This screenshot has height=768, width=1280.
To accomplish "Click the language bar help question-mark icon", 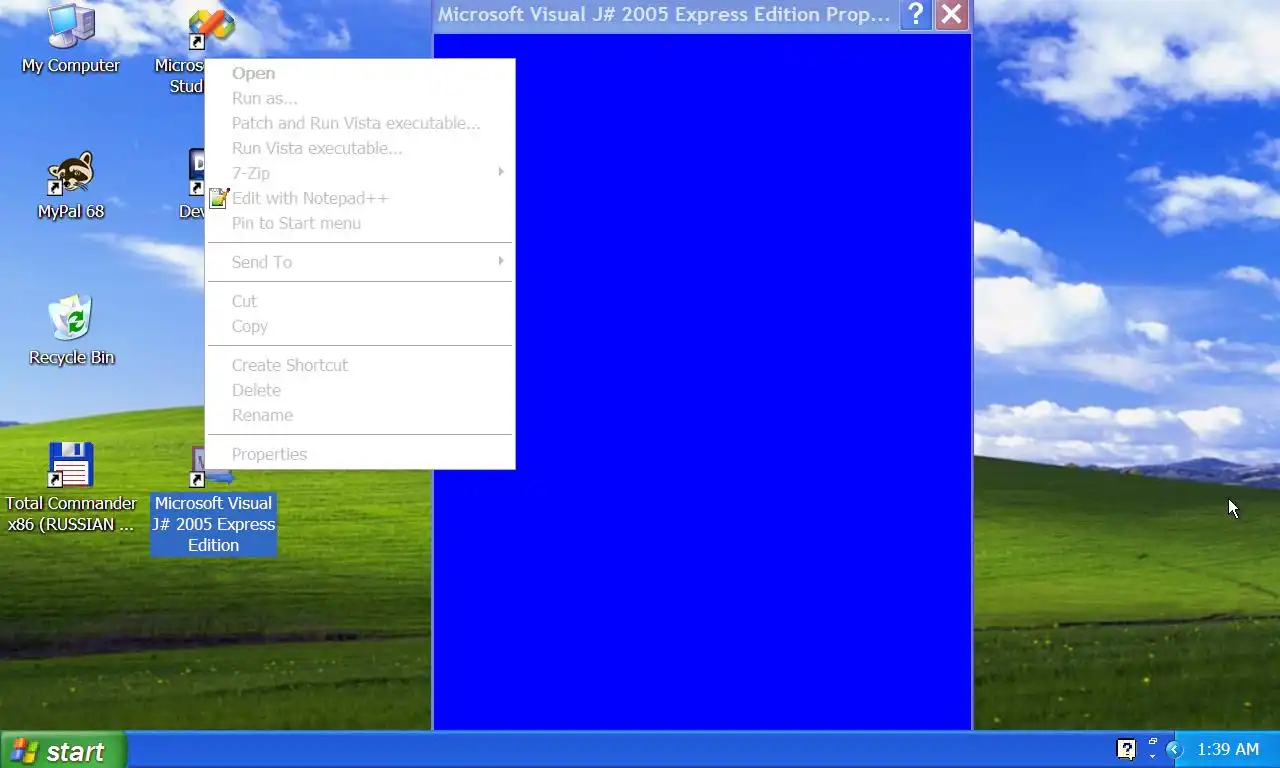I will click(1126, 749).
